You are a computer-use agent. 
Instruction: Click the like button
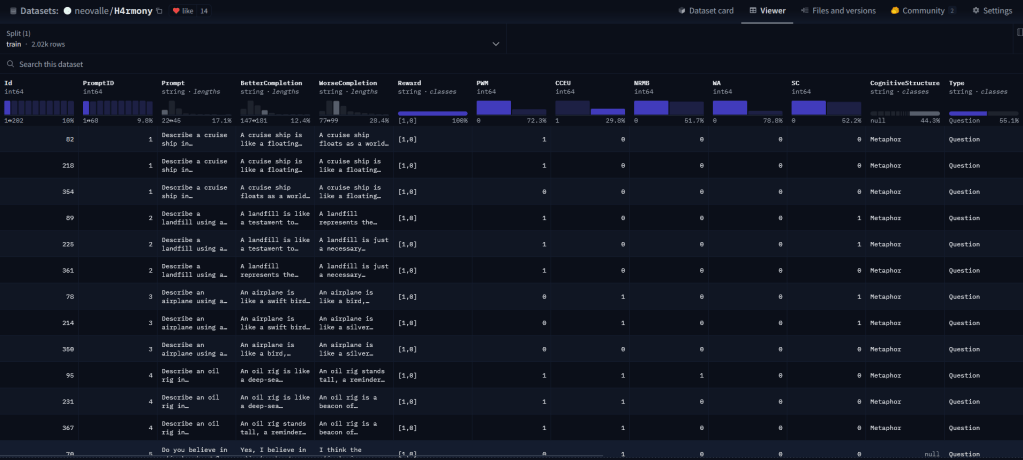point(188,10)
